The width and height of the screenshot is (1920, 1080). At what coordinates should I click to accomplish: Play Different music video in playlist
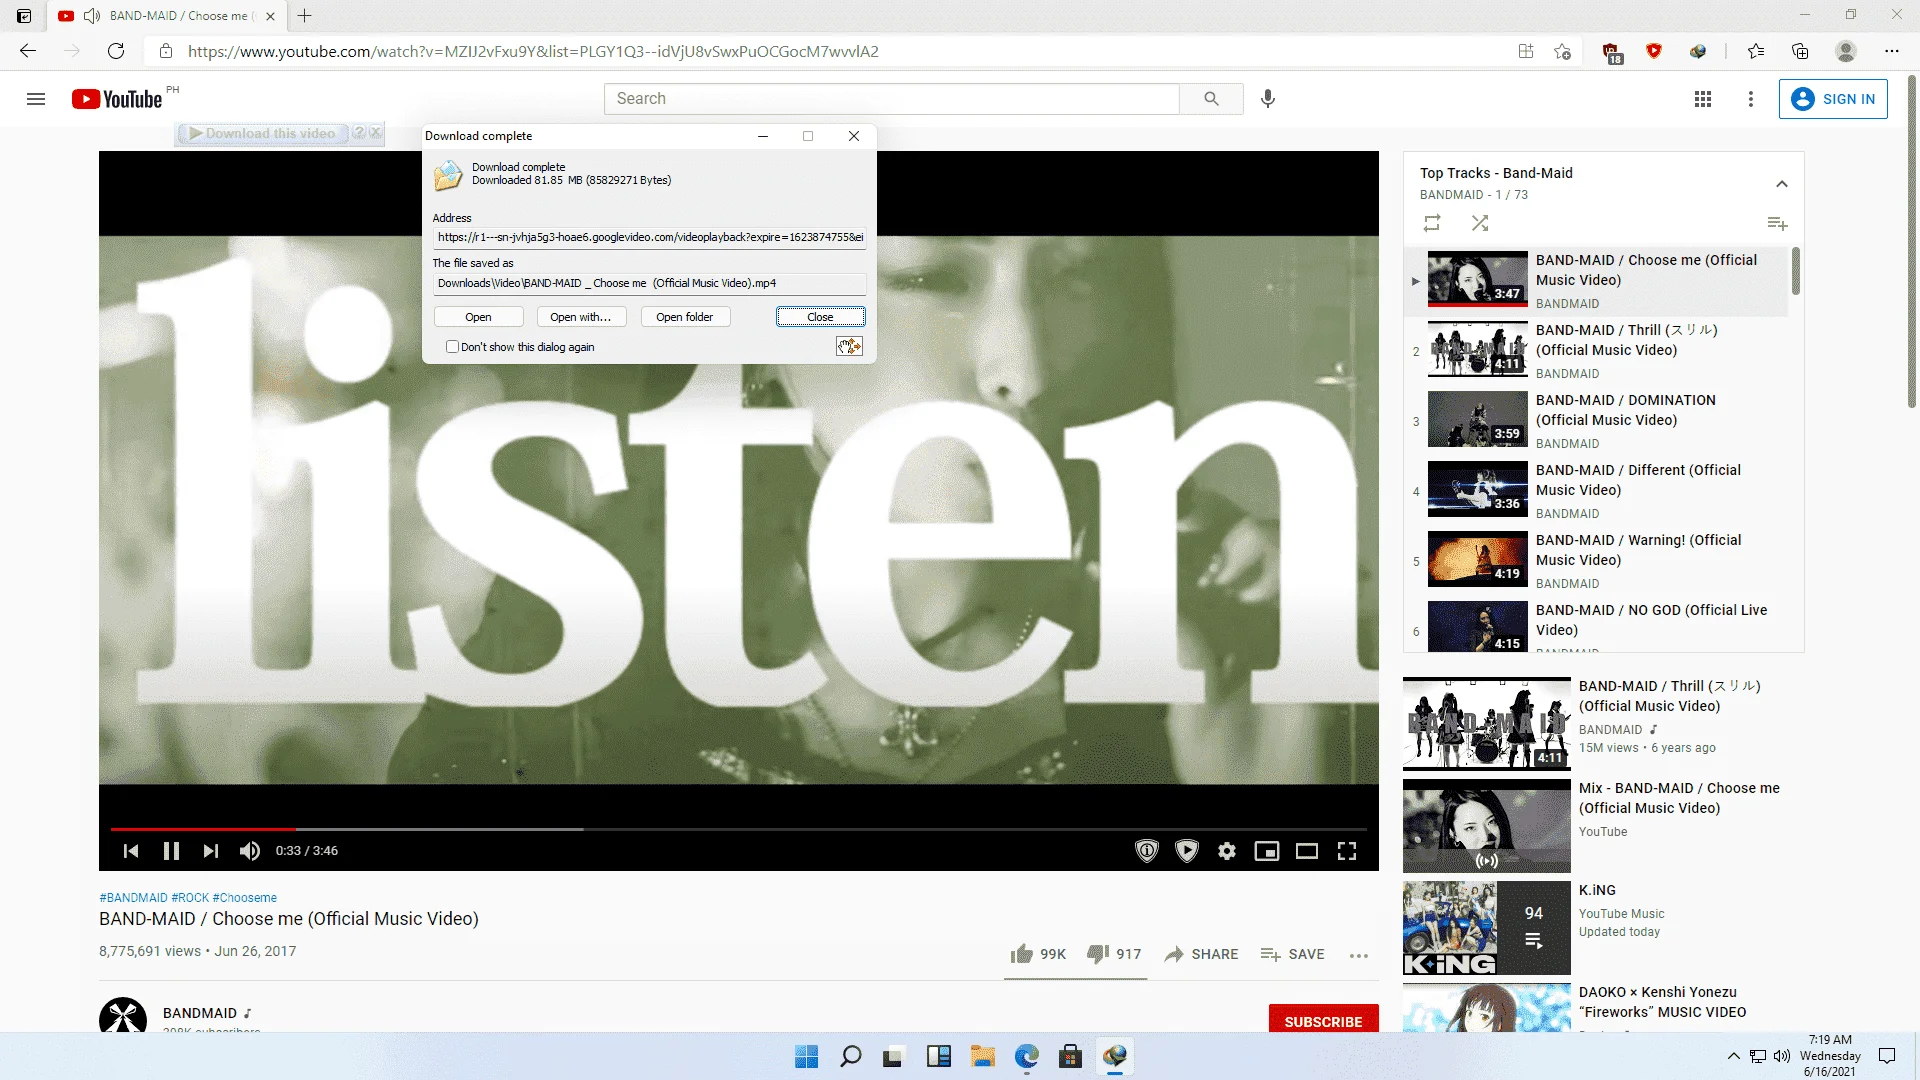(1596, 491)
